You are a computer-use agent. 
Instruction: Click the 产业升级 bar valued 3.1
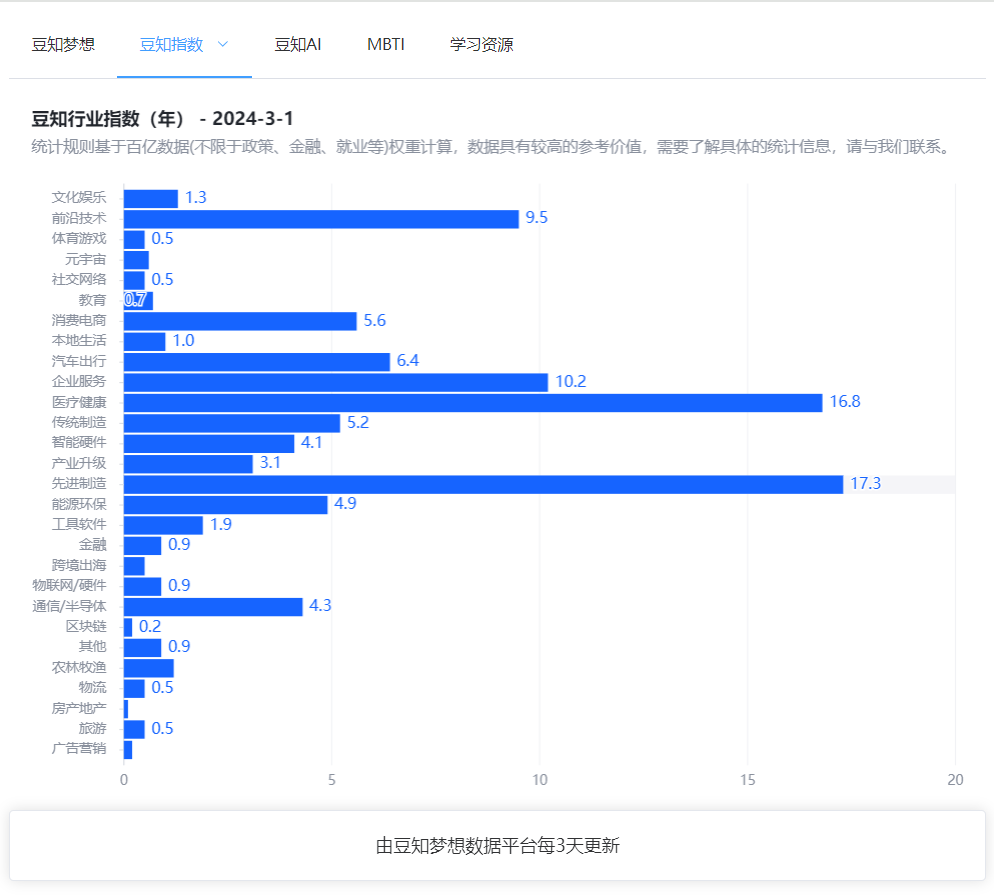[x=188, y=464]
